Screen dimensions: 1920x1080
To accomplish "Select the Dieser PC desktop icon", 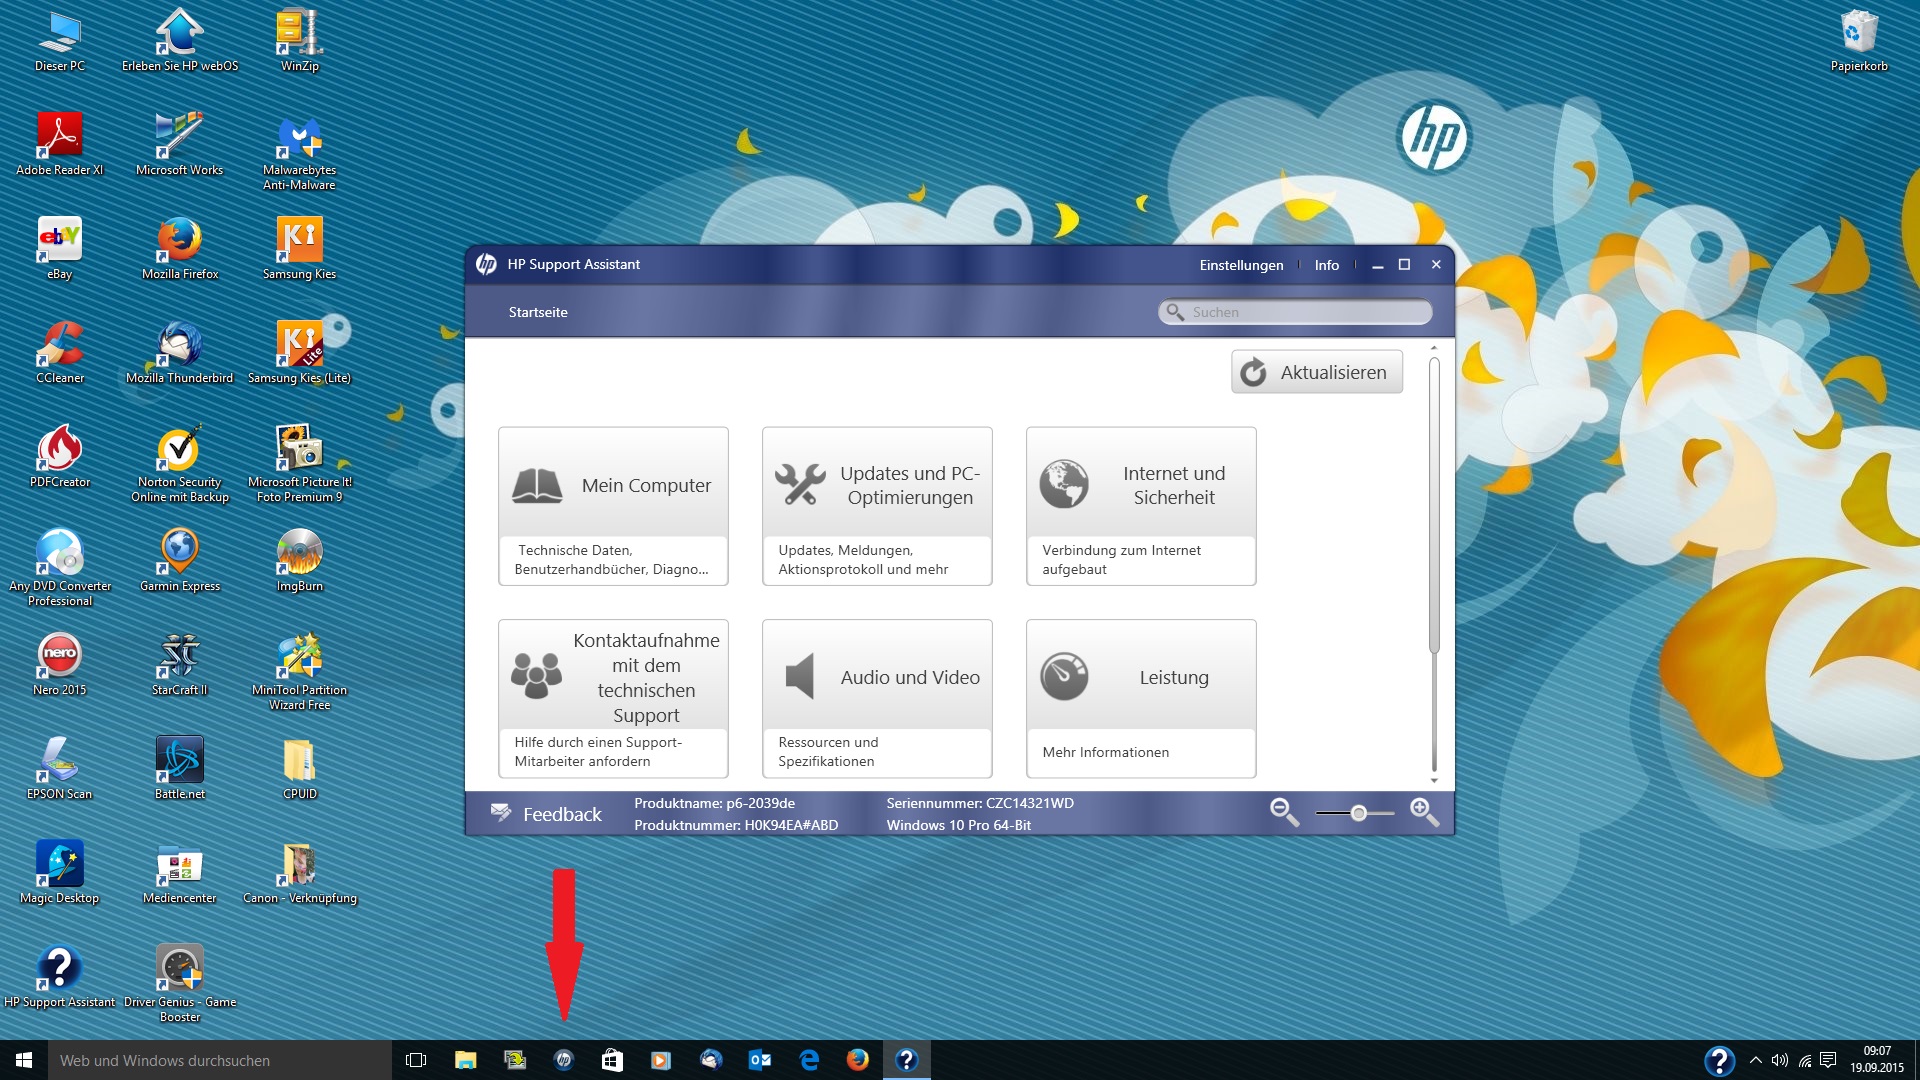I will pos(60,42).
